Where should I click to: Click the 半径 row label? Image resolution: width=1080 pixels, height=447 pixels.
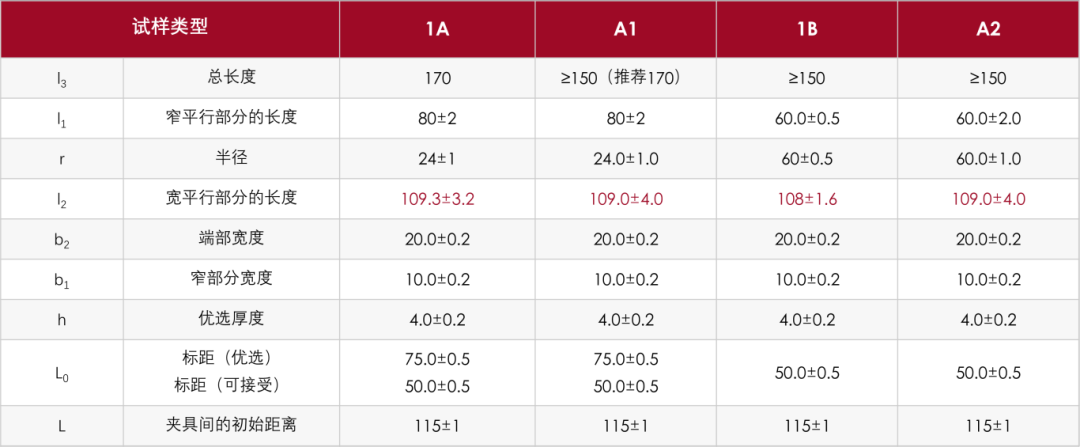click(x=231, y=158)
